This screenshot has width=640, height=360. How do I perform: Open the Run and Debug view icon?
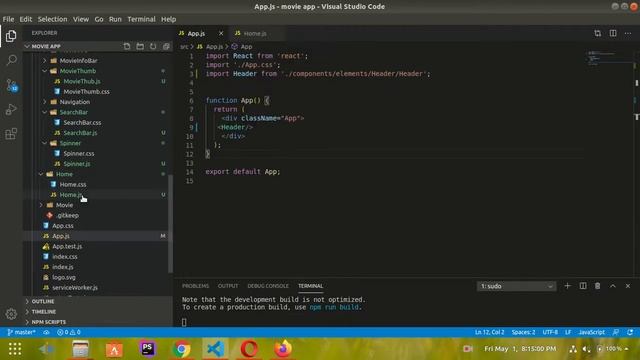coord(11,109)
